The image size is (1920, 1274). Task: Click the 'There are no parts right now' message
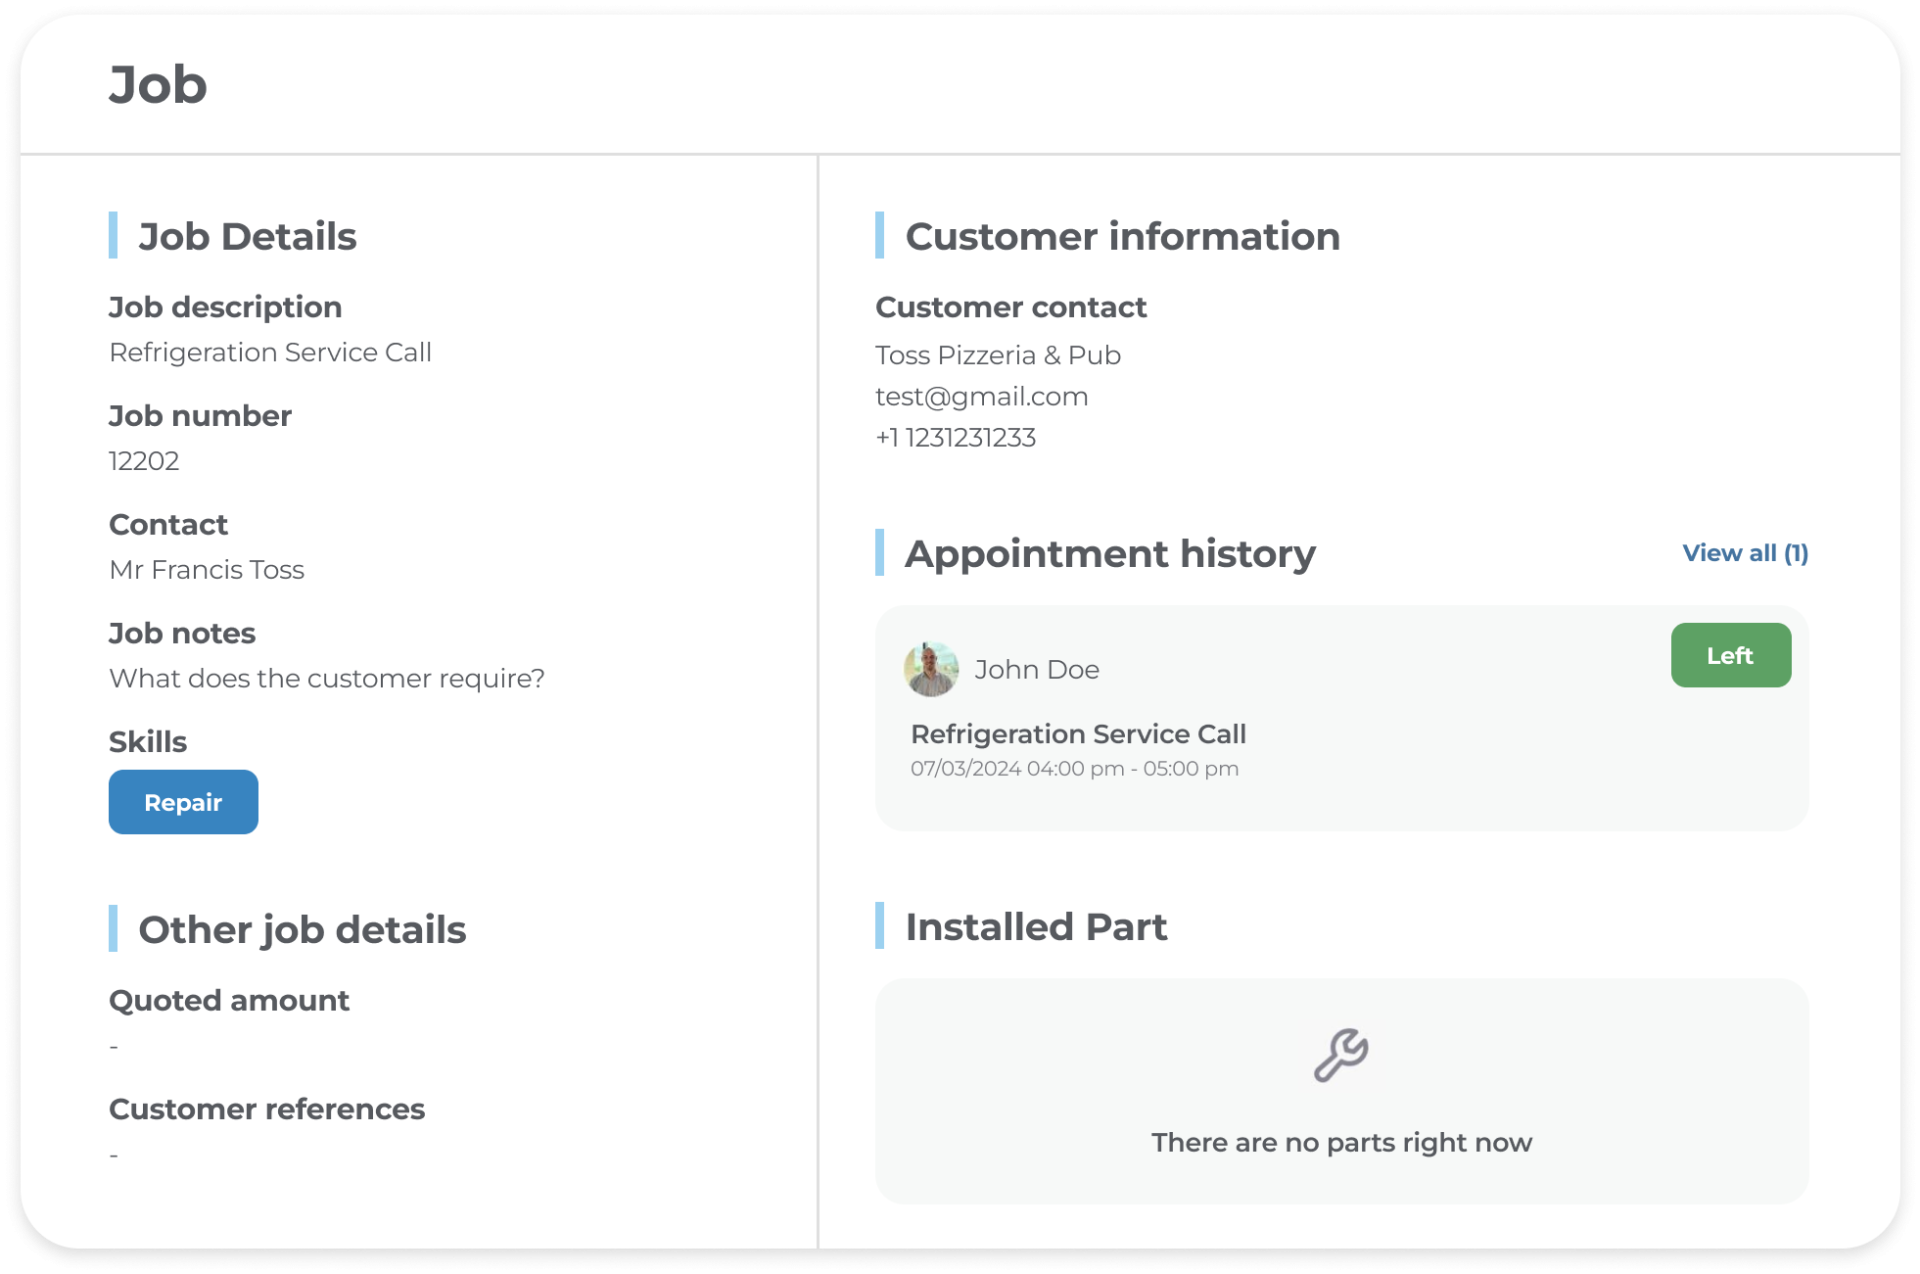pos(1341,1142)
